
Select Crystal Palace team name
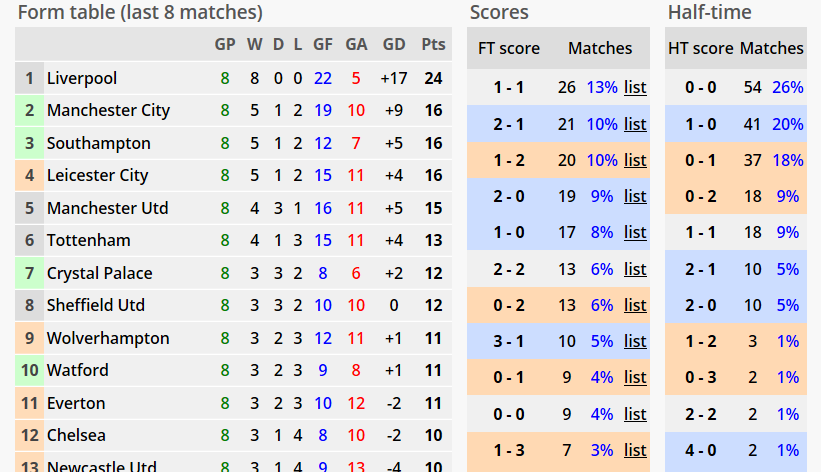click(x=99, y=273)
